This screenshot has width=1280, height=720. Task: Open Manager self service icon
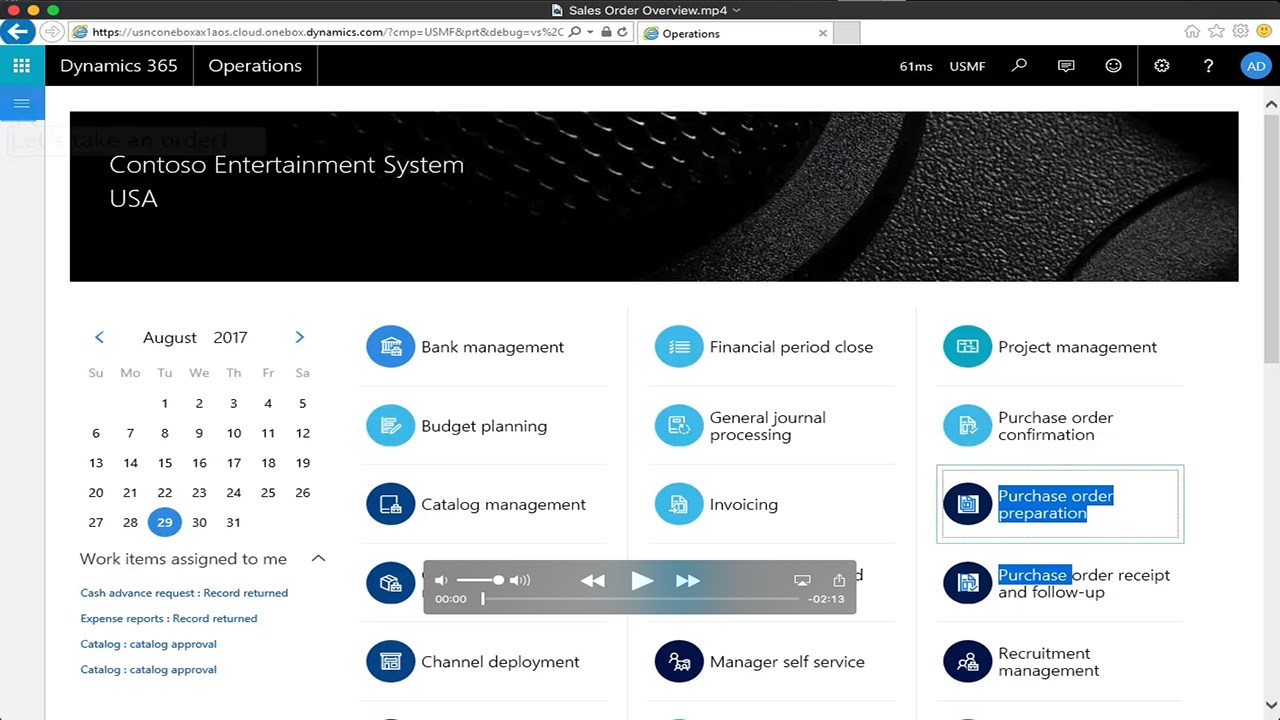point(679,662)
